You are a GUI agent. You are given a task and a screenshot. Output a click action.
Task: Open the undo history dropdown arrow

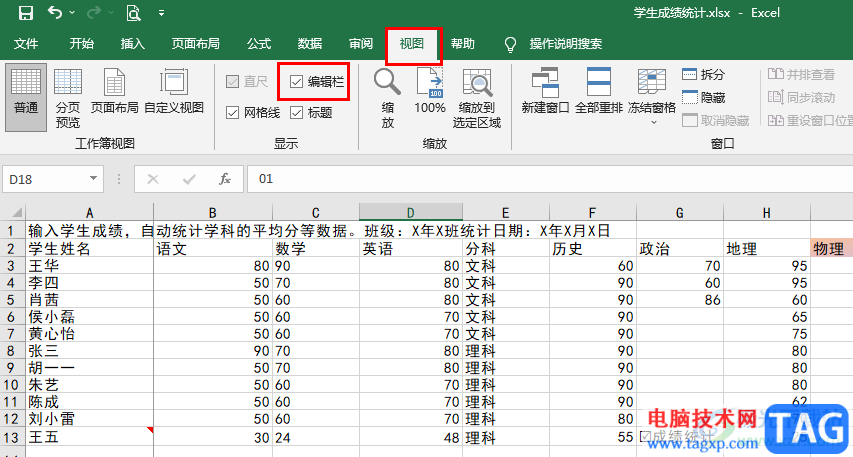click(73, 13)
